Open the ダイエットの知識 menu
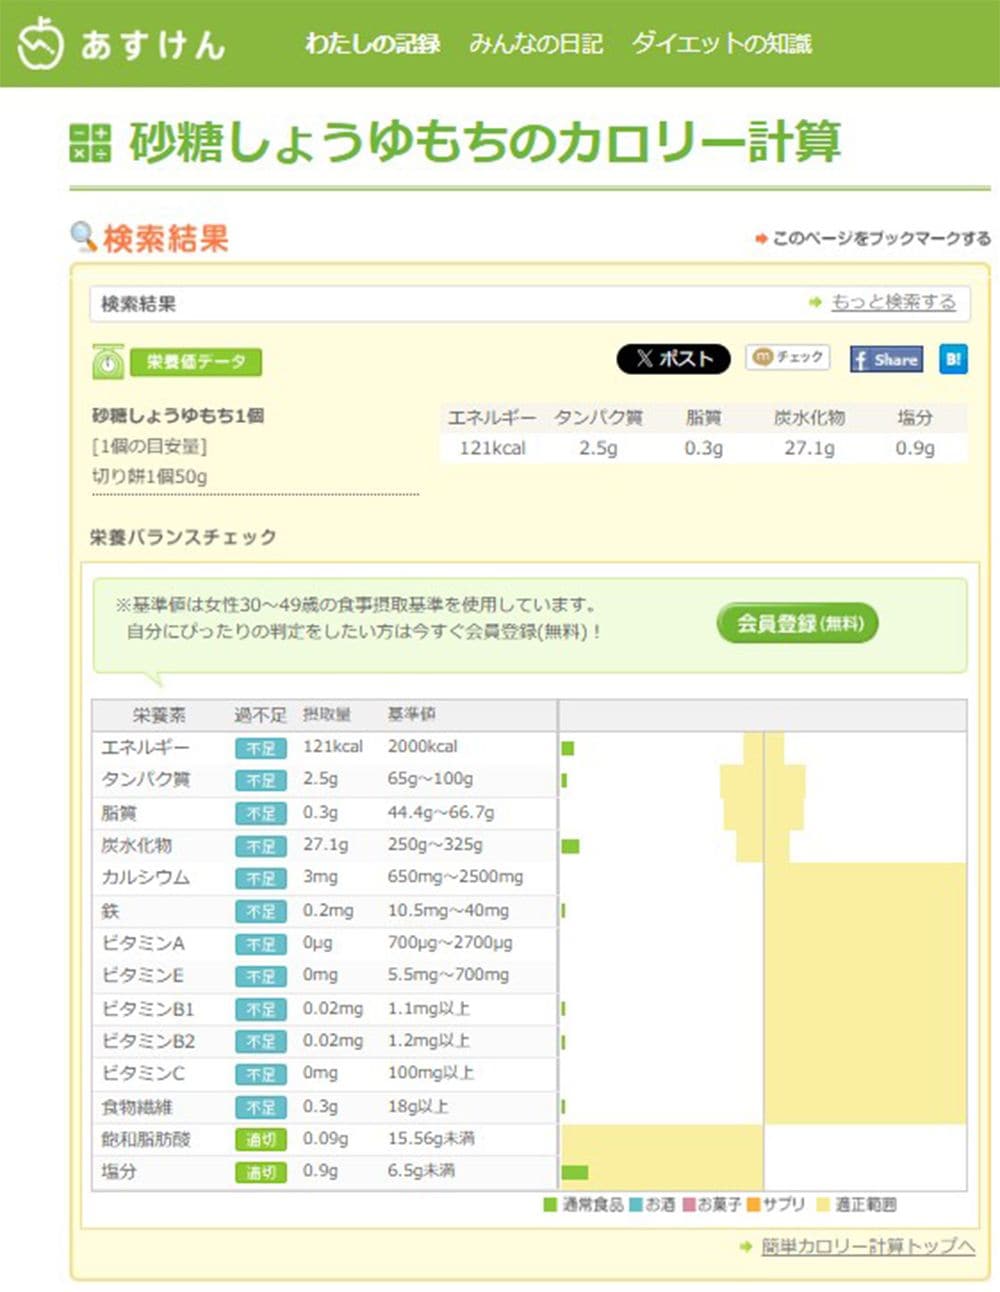Viewport: 1000px width, 1292px height. 721,44
